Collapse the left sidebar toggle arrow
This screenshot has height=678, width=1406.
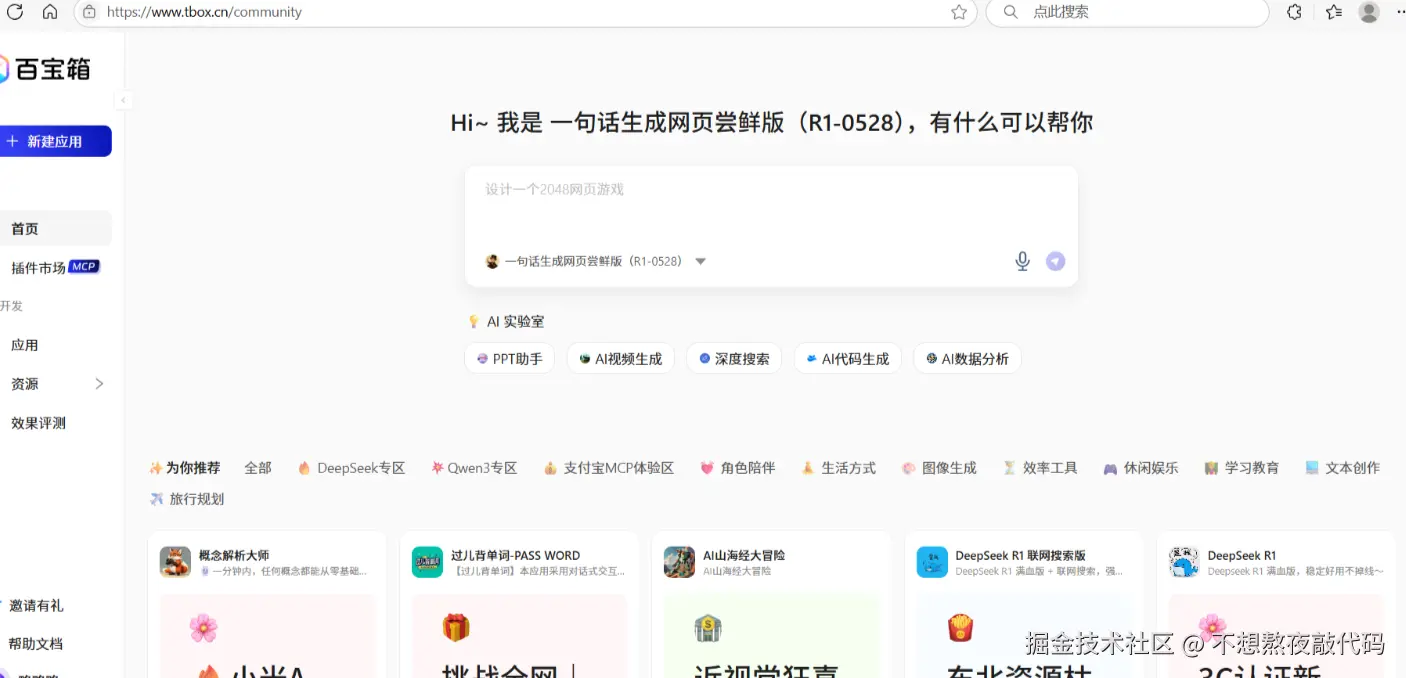[123, 100]
